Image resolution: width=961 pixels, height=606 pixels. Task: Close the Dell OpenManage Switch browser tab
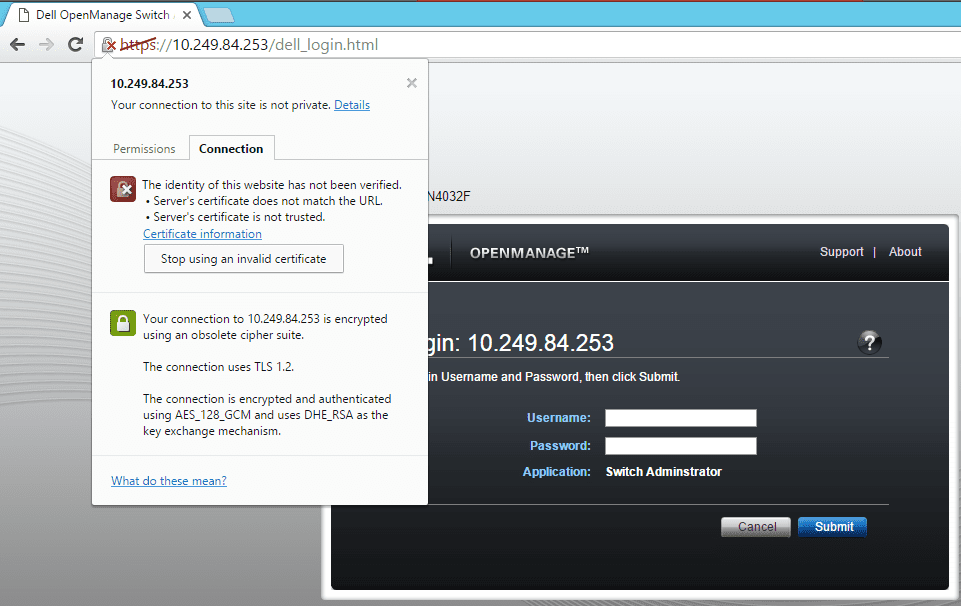187,15
